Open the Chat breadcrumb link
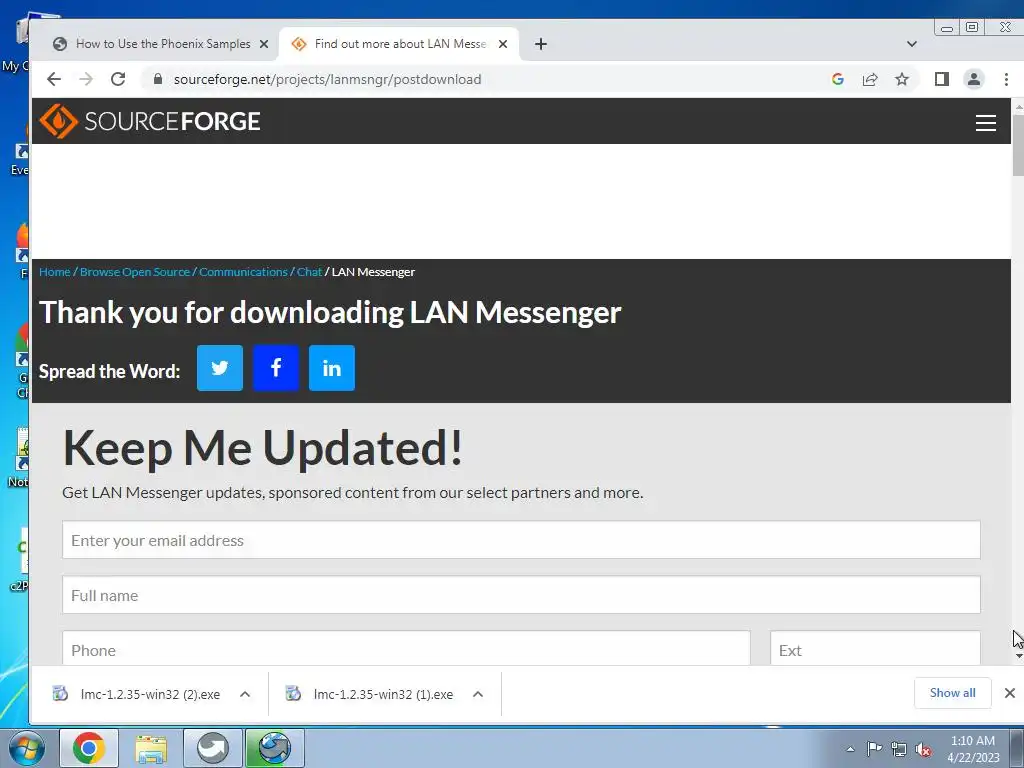1024x768 pixels. click(x=310, y=272)
